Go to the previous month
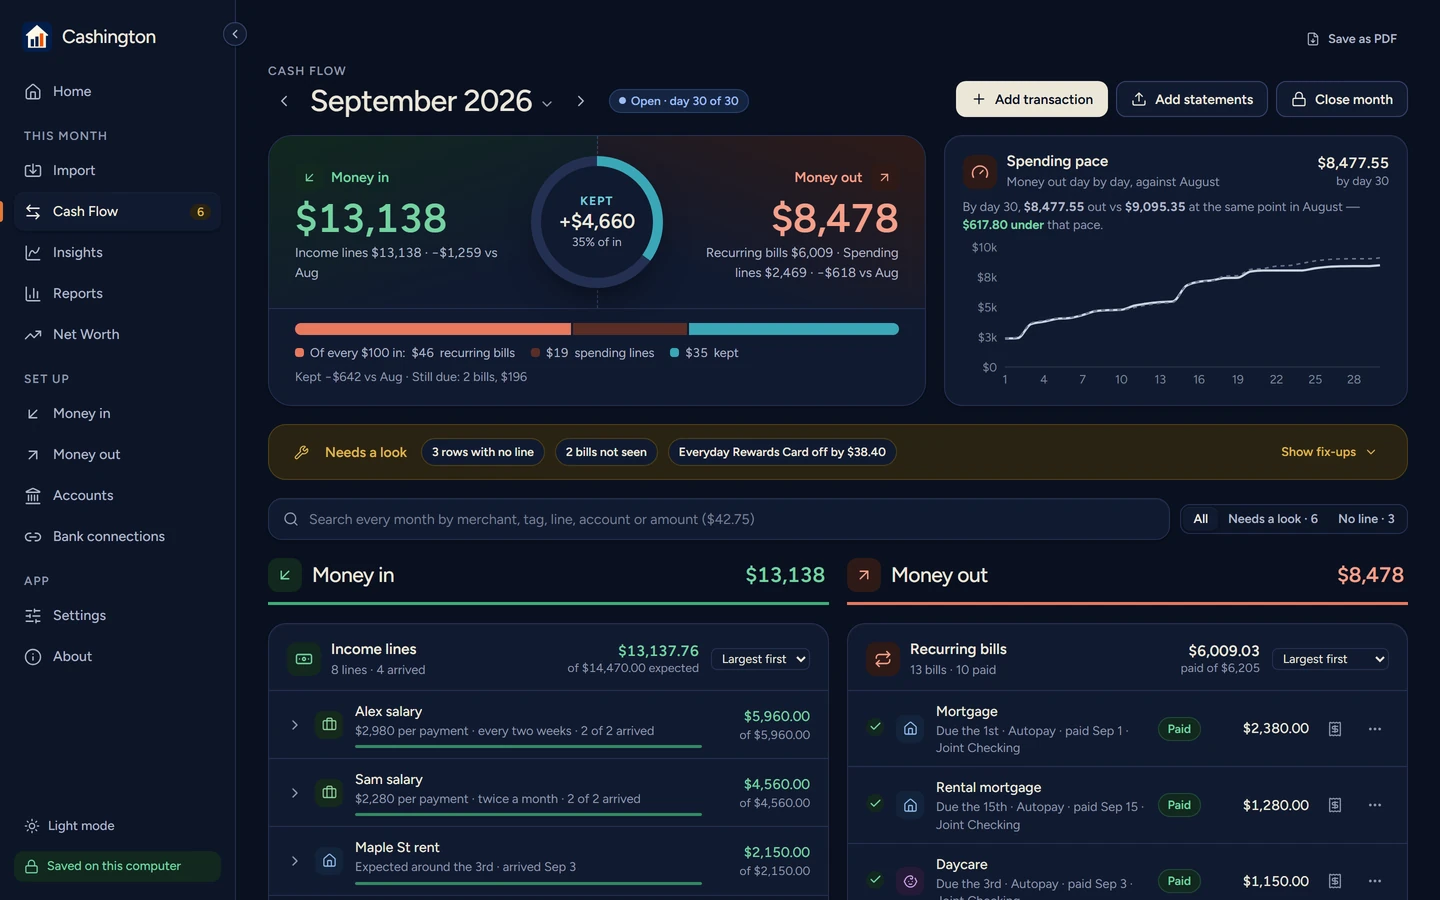1440x900 pixels. click(284, 101)
